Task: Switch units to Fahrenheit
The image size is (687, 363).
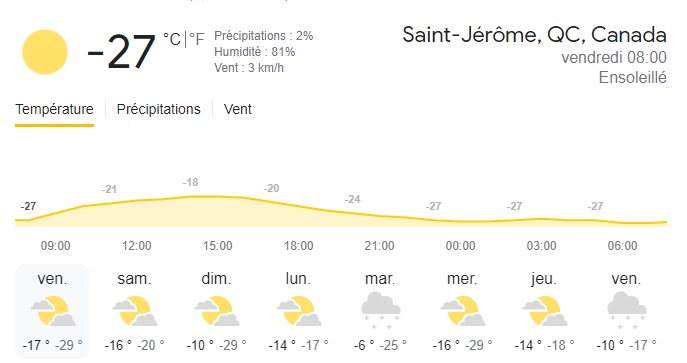Action: click(197, 39)
